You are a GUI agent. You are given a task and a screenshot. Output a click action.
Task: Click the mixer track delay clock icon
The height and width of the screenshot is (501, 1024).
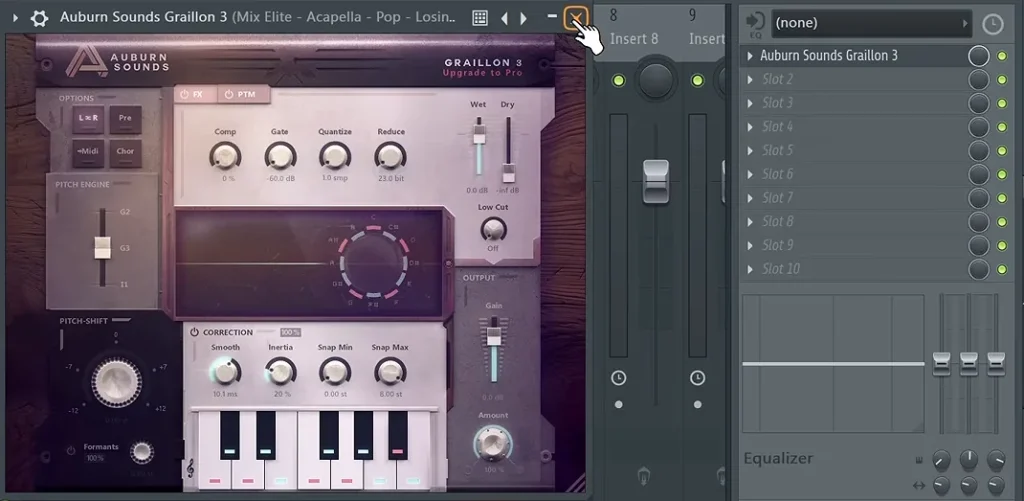(x=993, y=24)
